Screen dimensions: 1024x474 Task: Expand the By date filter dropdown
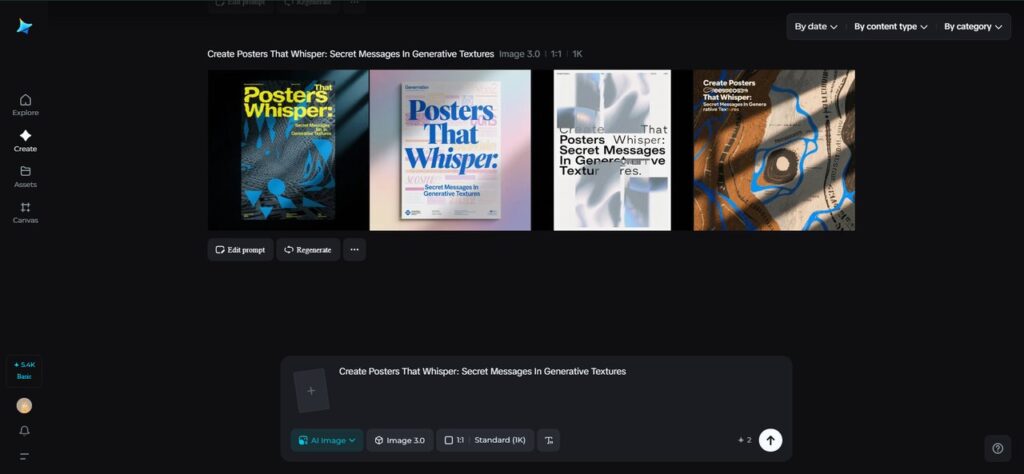click(x=816, y=27)
